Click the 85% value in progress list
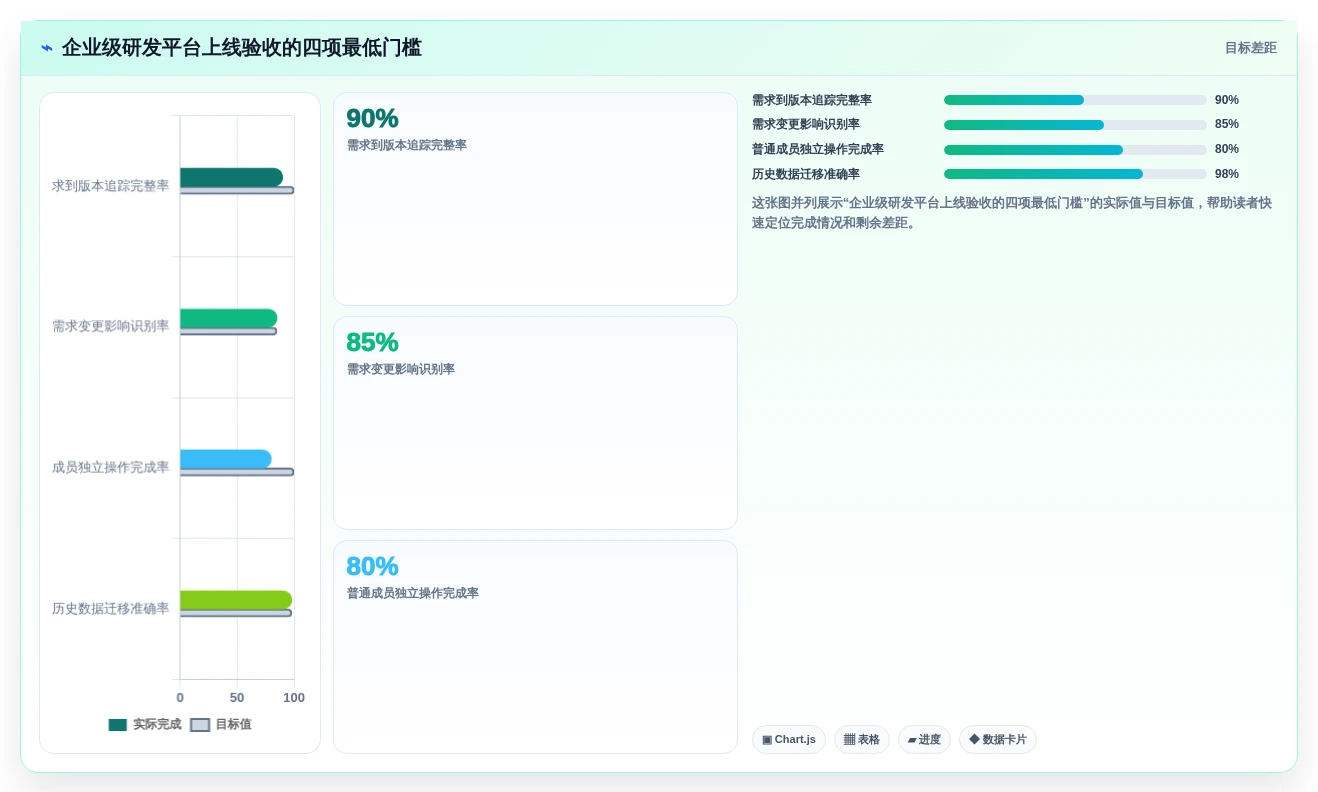 (1227, 125)
